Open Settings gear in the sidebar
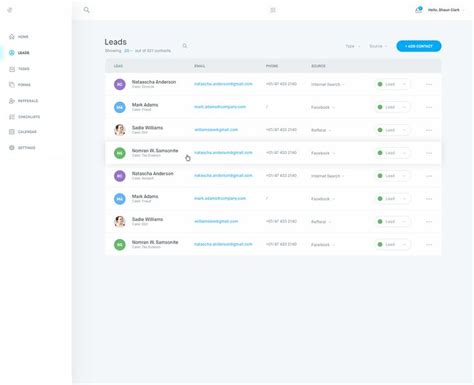The width and height of the screenshot is (474, 385). (x=12, y=148)
